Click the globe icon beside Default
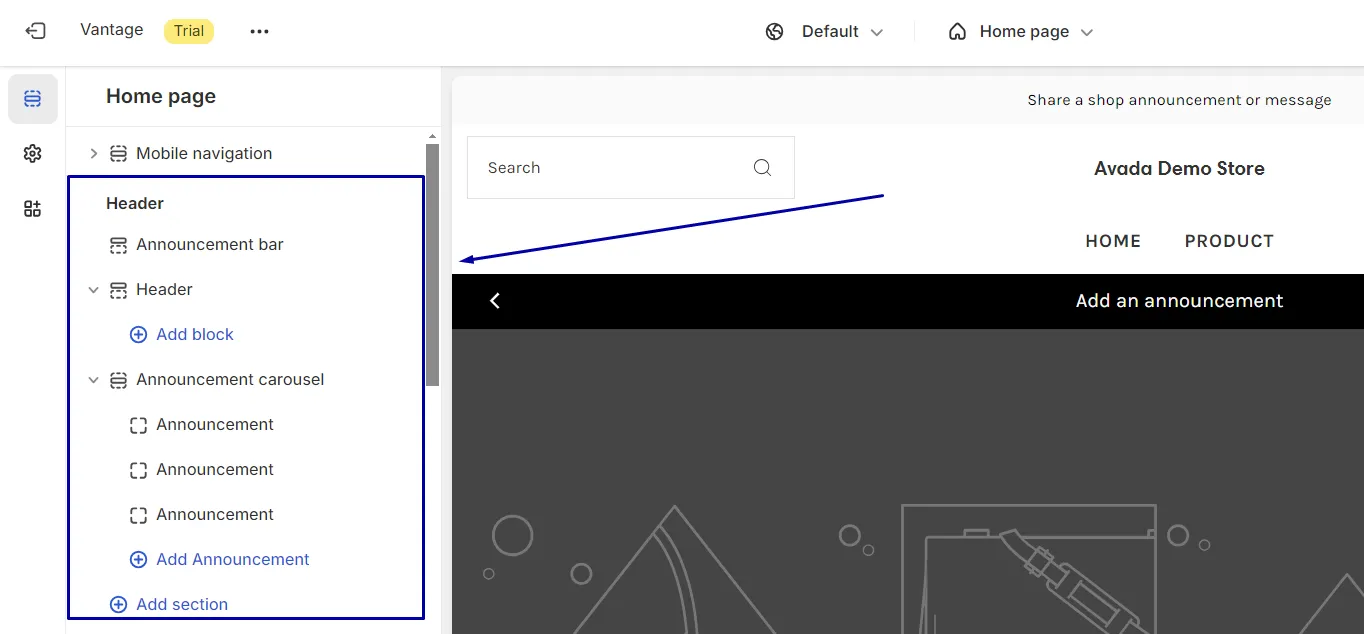Viewport: 1364px width, 634px height. coord(774,32)
